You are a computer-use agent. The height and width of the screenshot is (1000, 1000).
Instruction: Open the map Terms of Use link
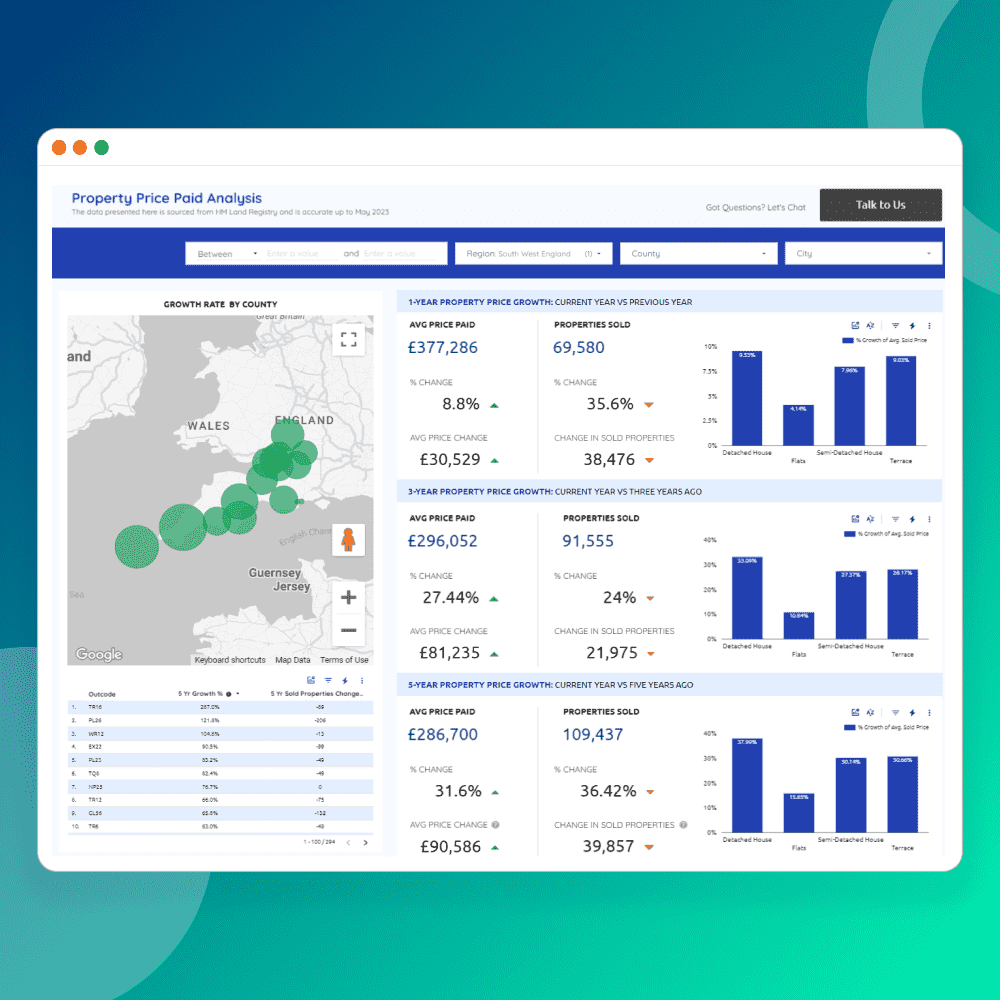click(x=344, y=660)
